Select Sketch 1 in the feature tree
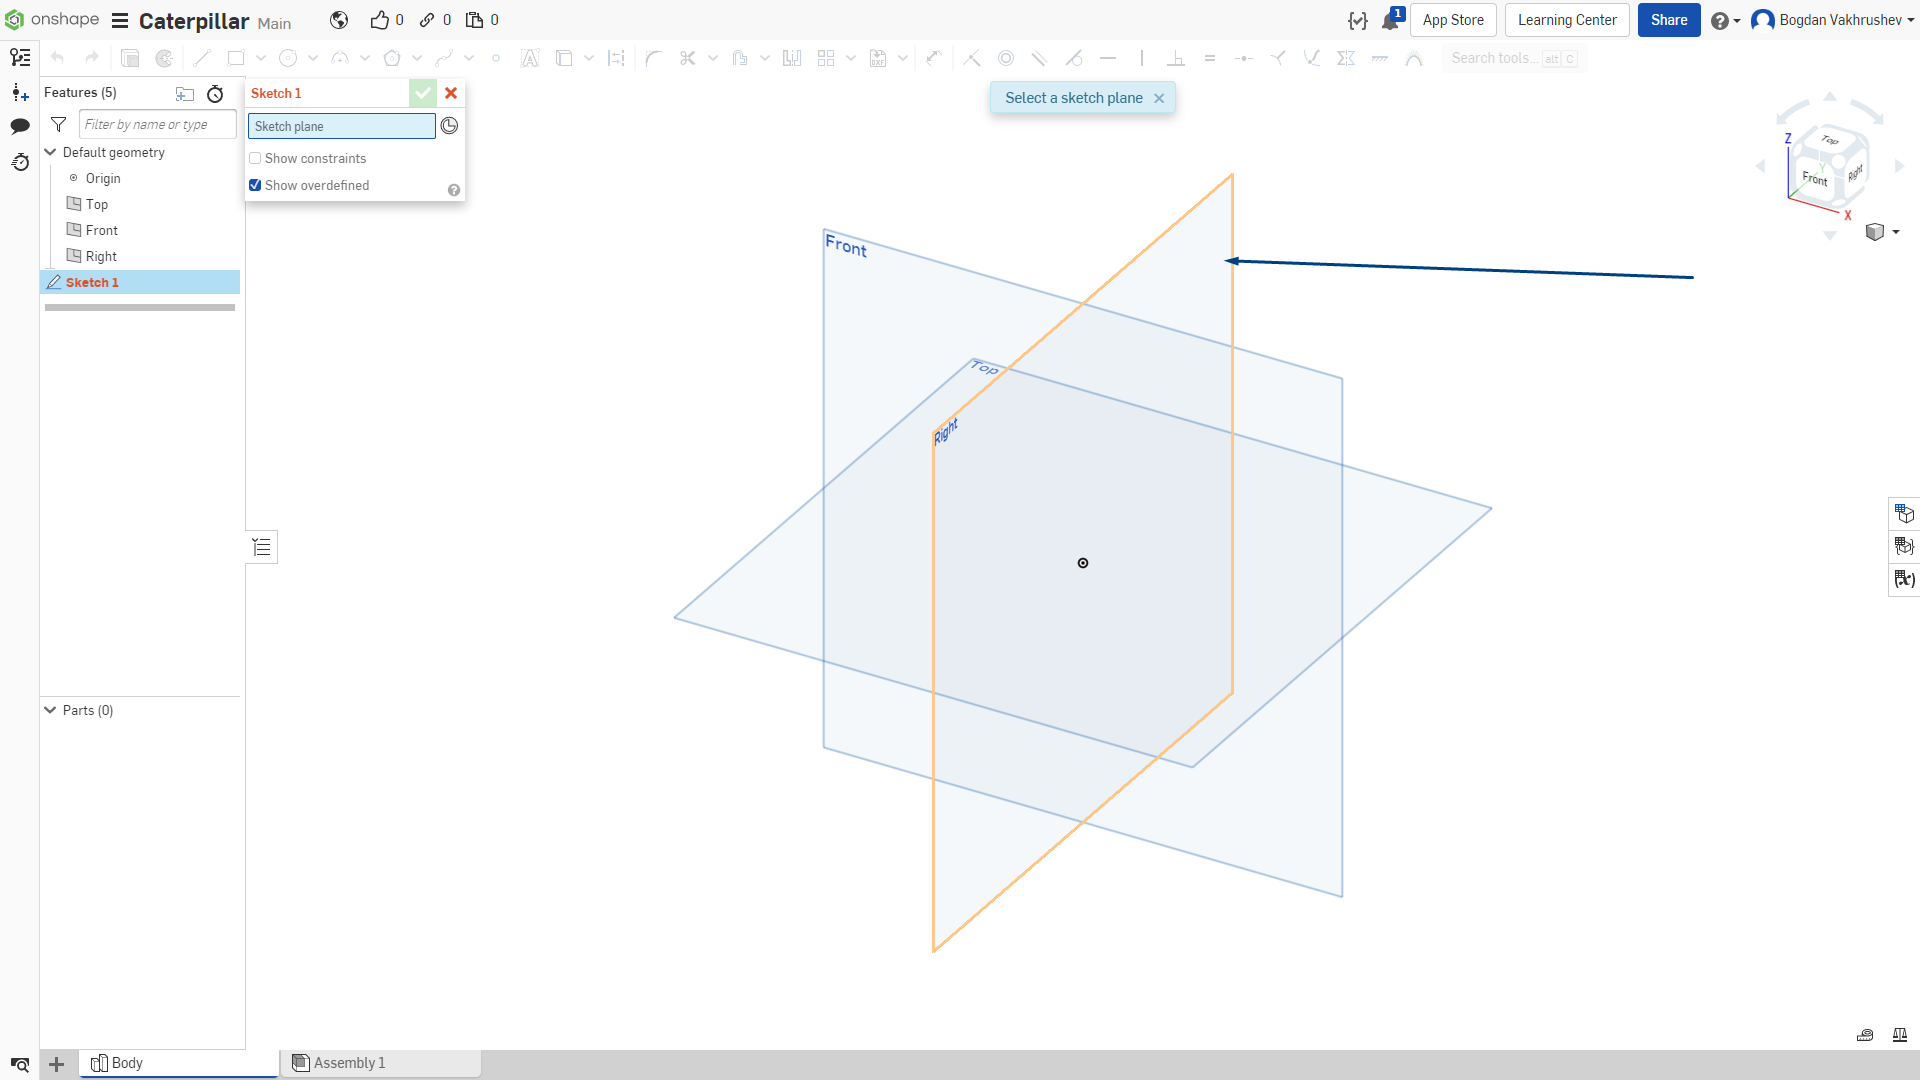The image size is (1920, 1080). [x=140, y=282]
